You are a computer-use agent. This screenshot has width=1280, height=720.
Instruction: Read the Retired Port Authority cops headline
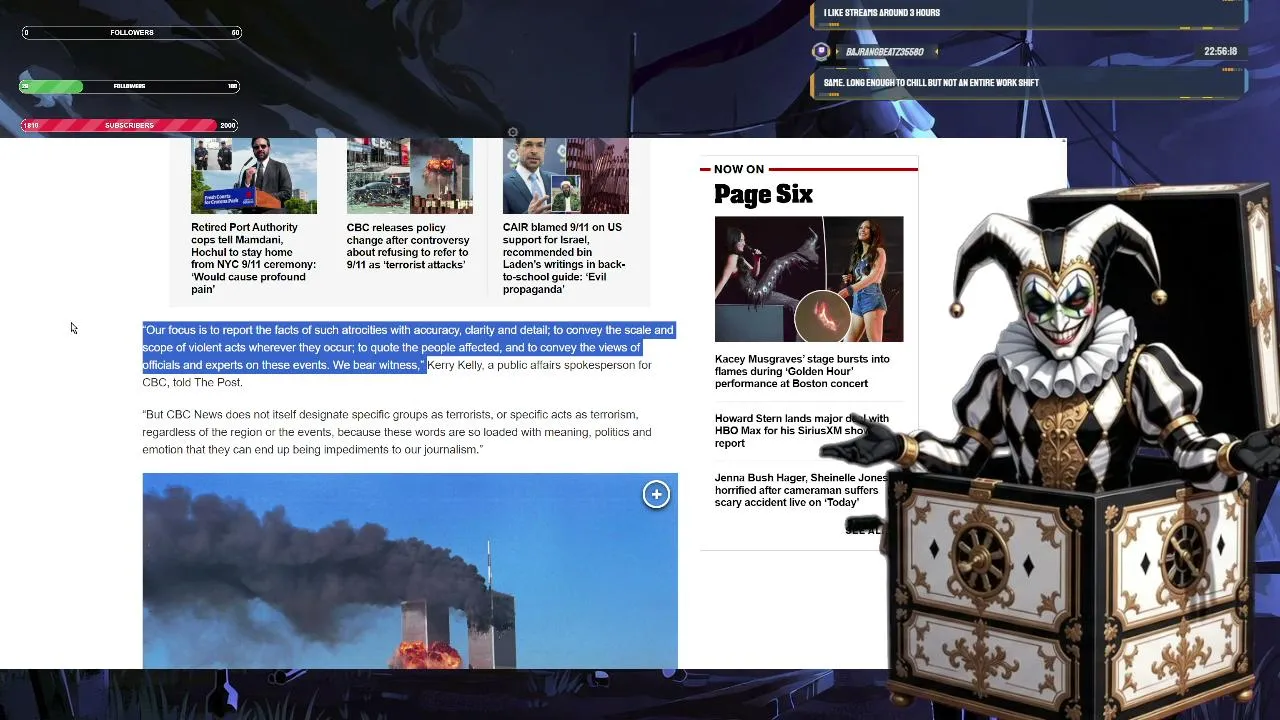click(254, 258)
